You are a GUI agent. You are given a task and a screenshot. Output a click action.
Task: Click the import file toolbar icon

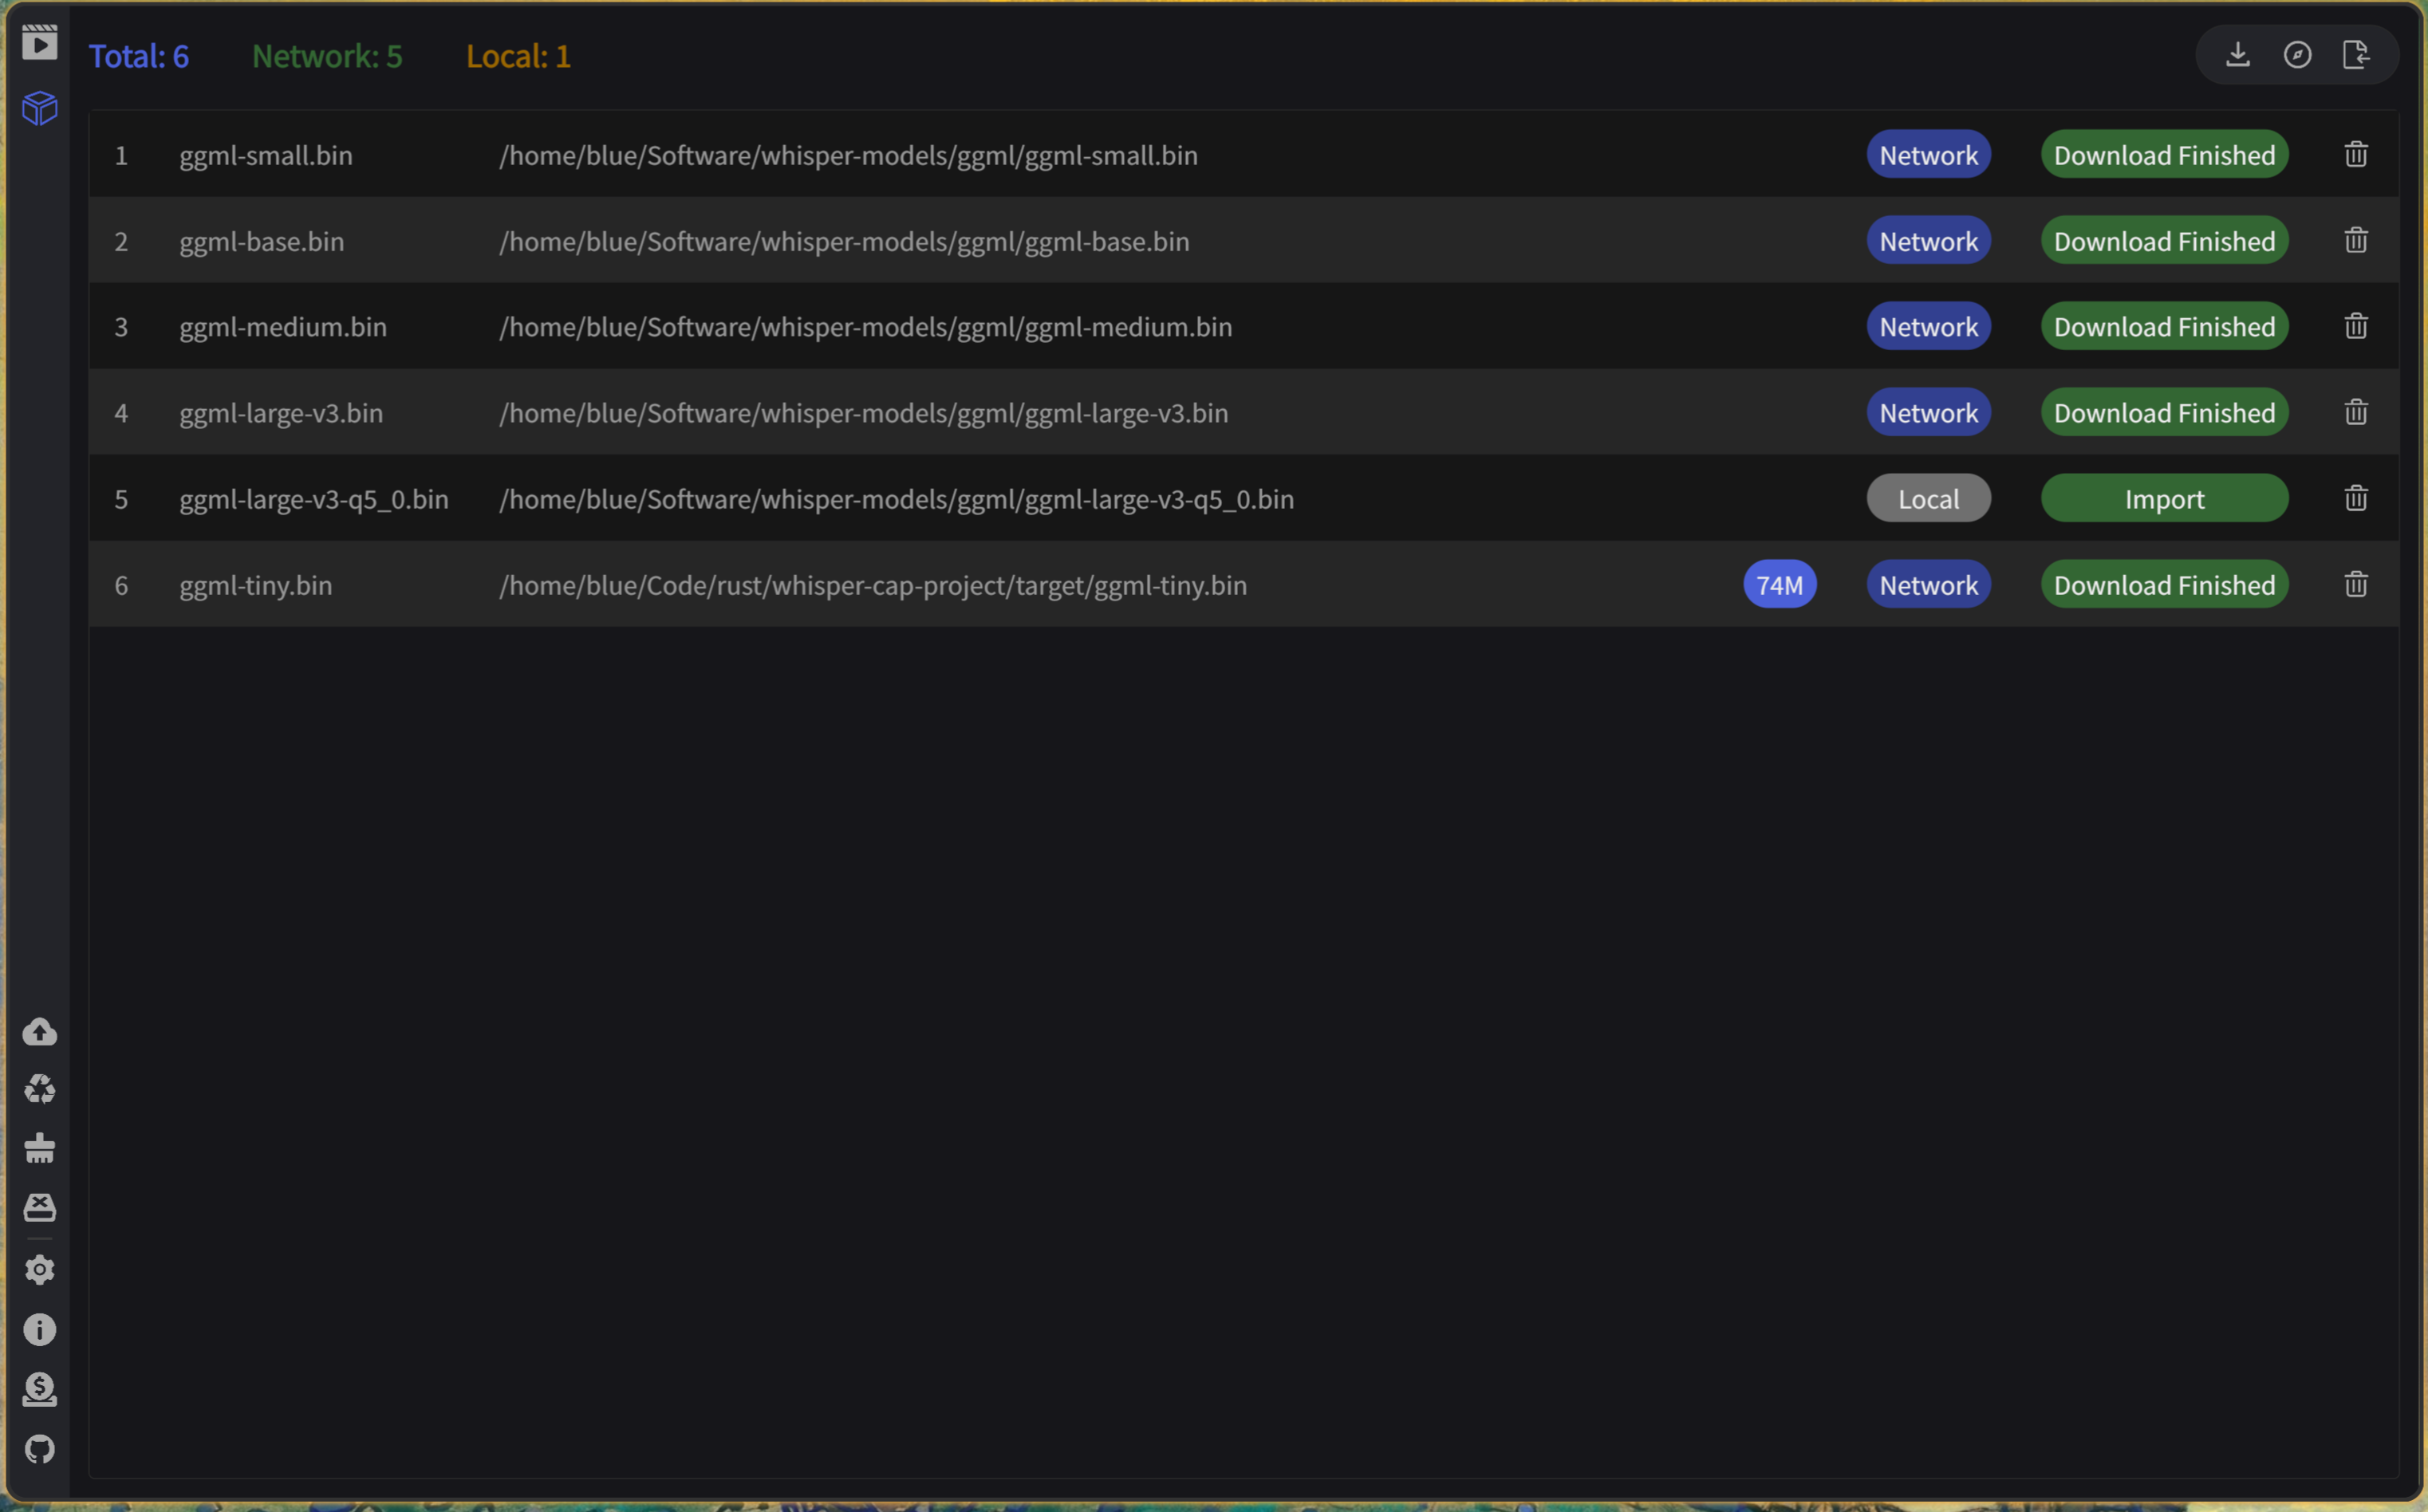pyautogui.click(x=2356, y=55)
